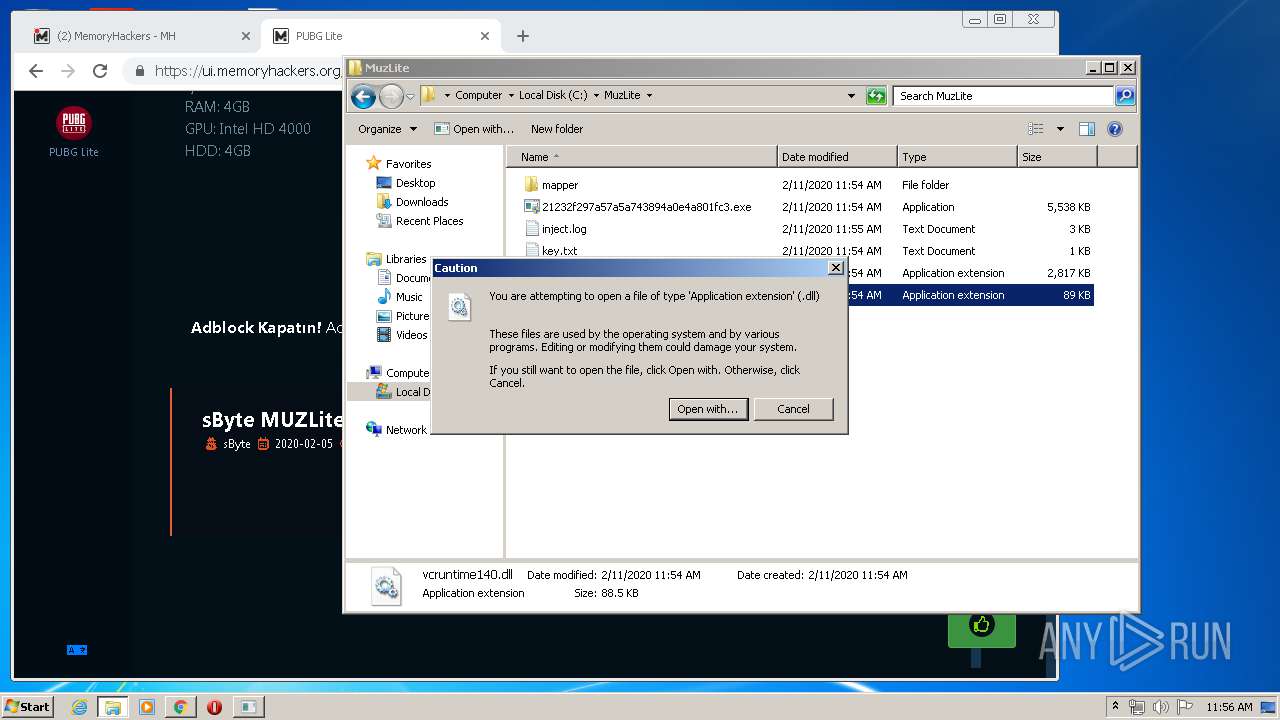Screen dimensions: 1280x720
Task: Click Downloads in the navigation pane
Action: click(x=421, y=202)
